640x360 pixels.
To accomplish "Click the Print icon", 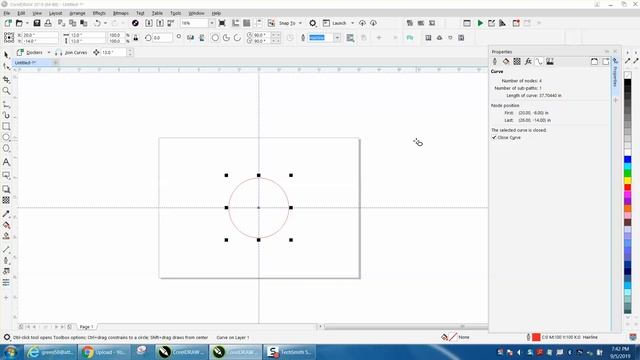I will pos(48,23).
